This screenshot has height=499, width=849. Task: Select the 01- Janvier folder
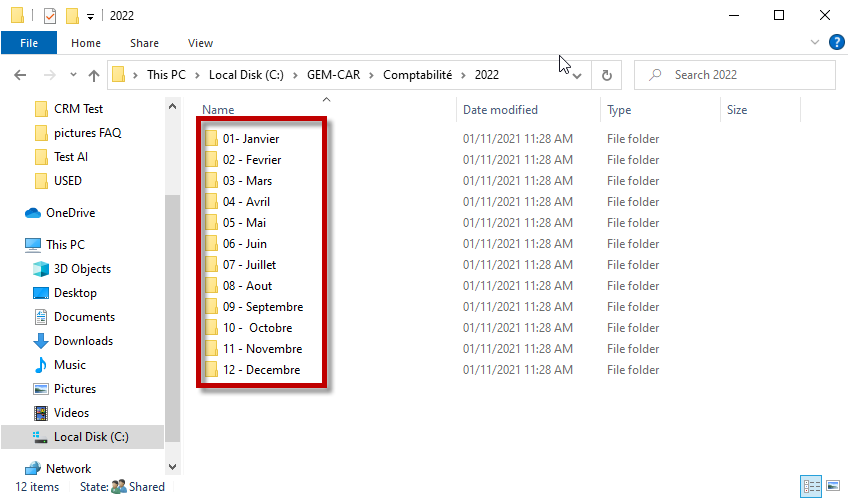(x=251, y=139)
